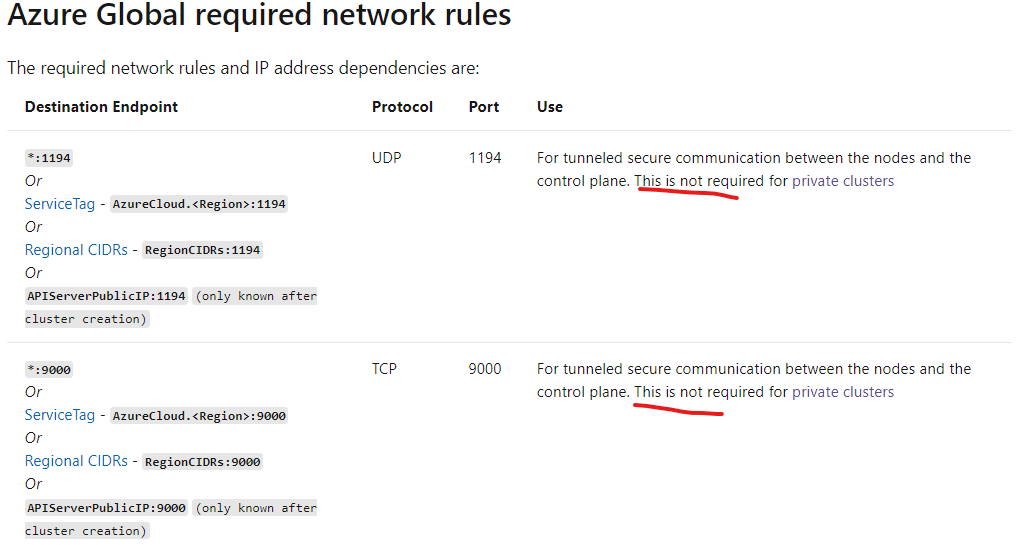Open the ServiceTag link for port 9000

59,415
